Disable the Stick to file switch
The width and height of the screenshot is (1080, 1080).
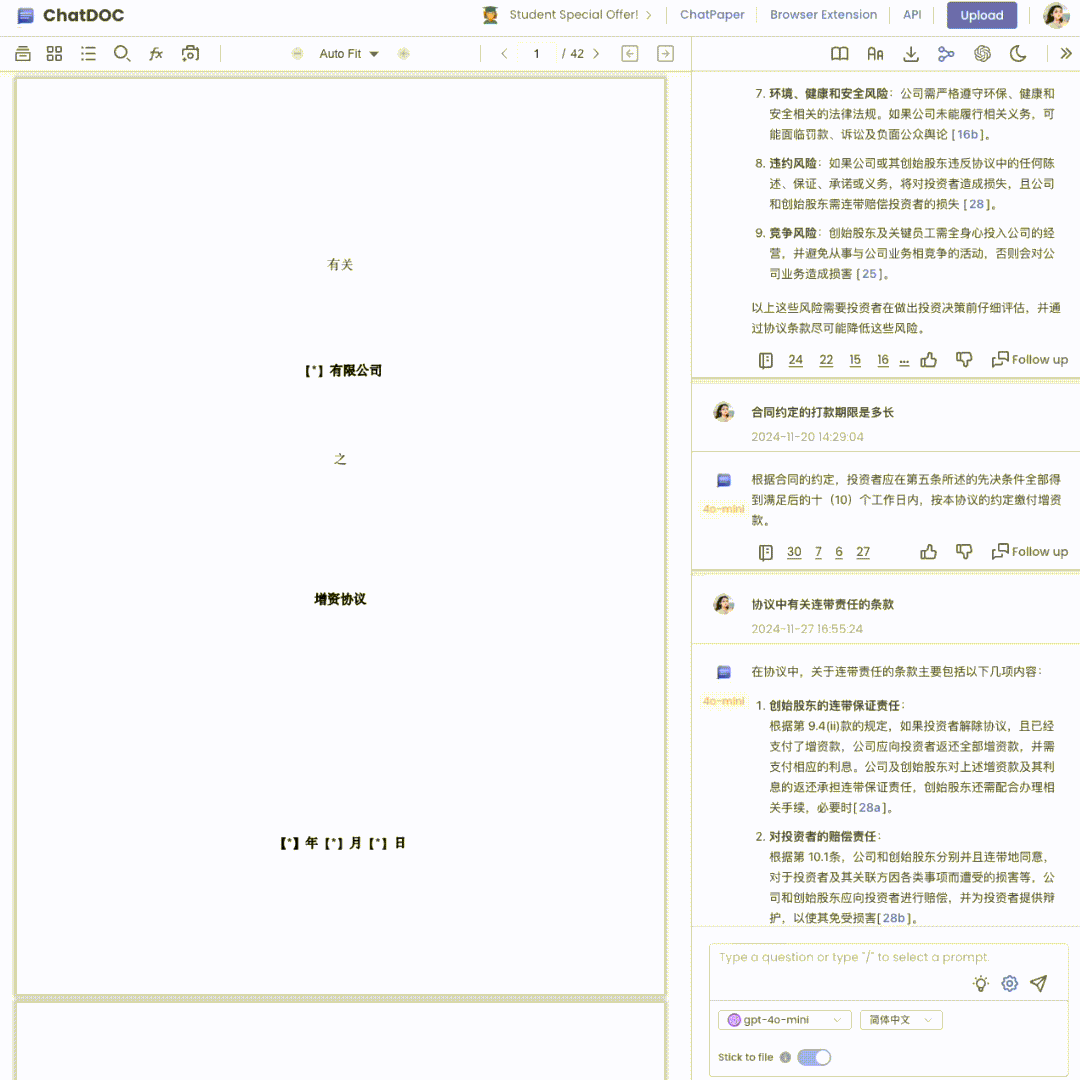(x=814, y=1057)
